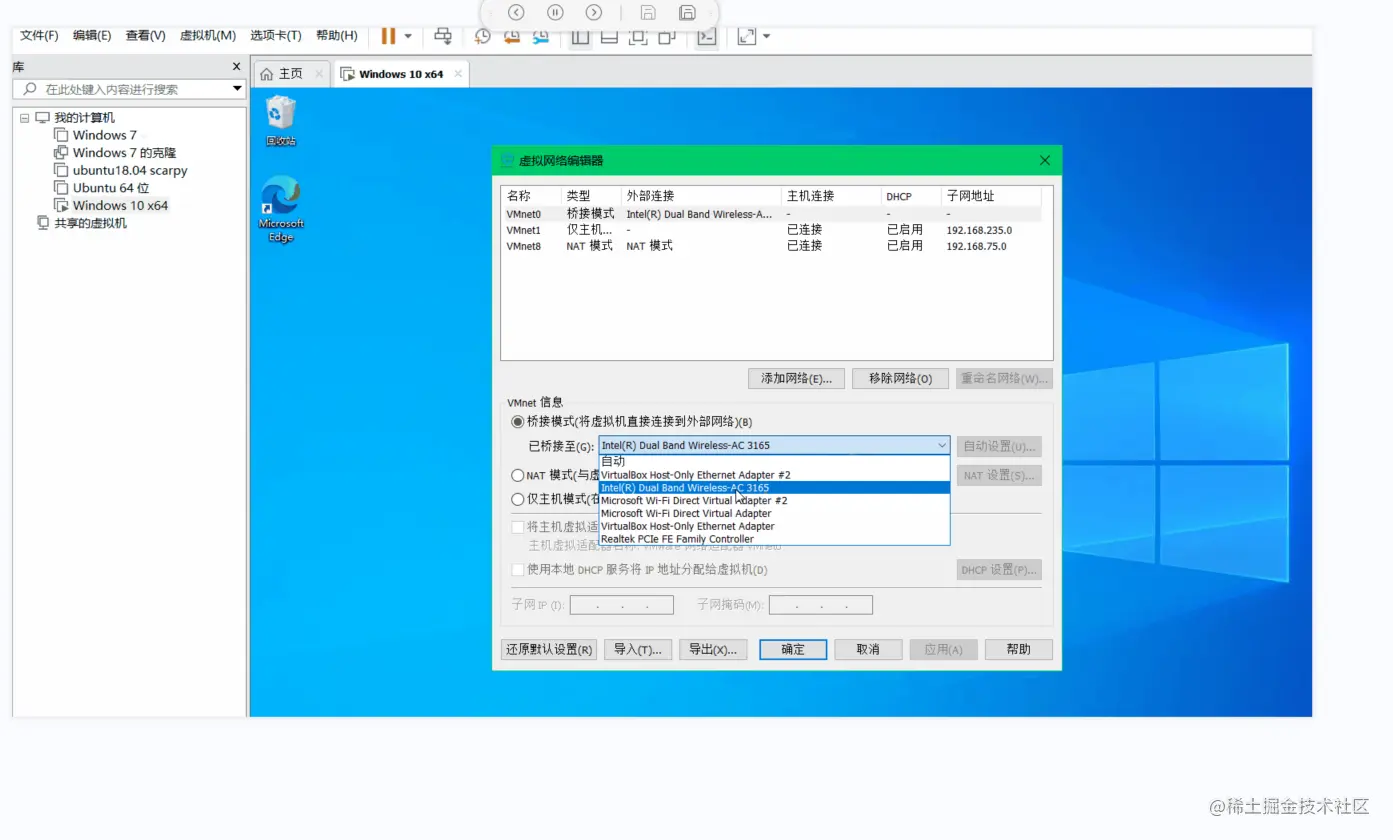The width and height of the screenshot is (1393, 840).
Task: Click the stretch guest display icon
Action: [x=746, y=37]
